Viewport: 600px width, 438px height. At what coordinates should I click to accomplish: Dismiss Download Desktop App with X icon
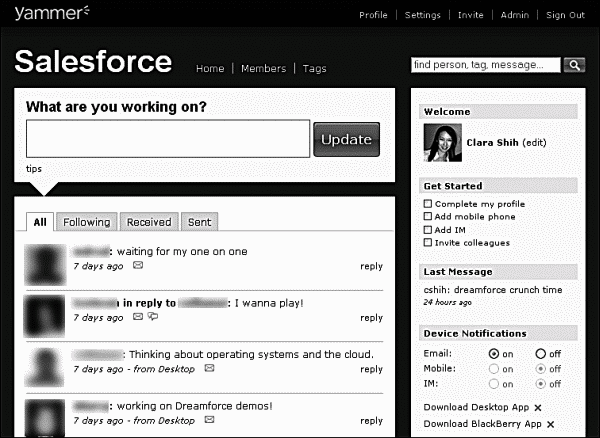[537, 408]
